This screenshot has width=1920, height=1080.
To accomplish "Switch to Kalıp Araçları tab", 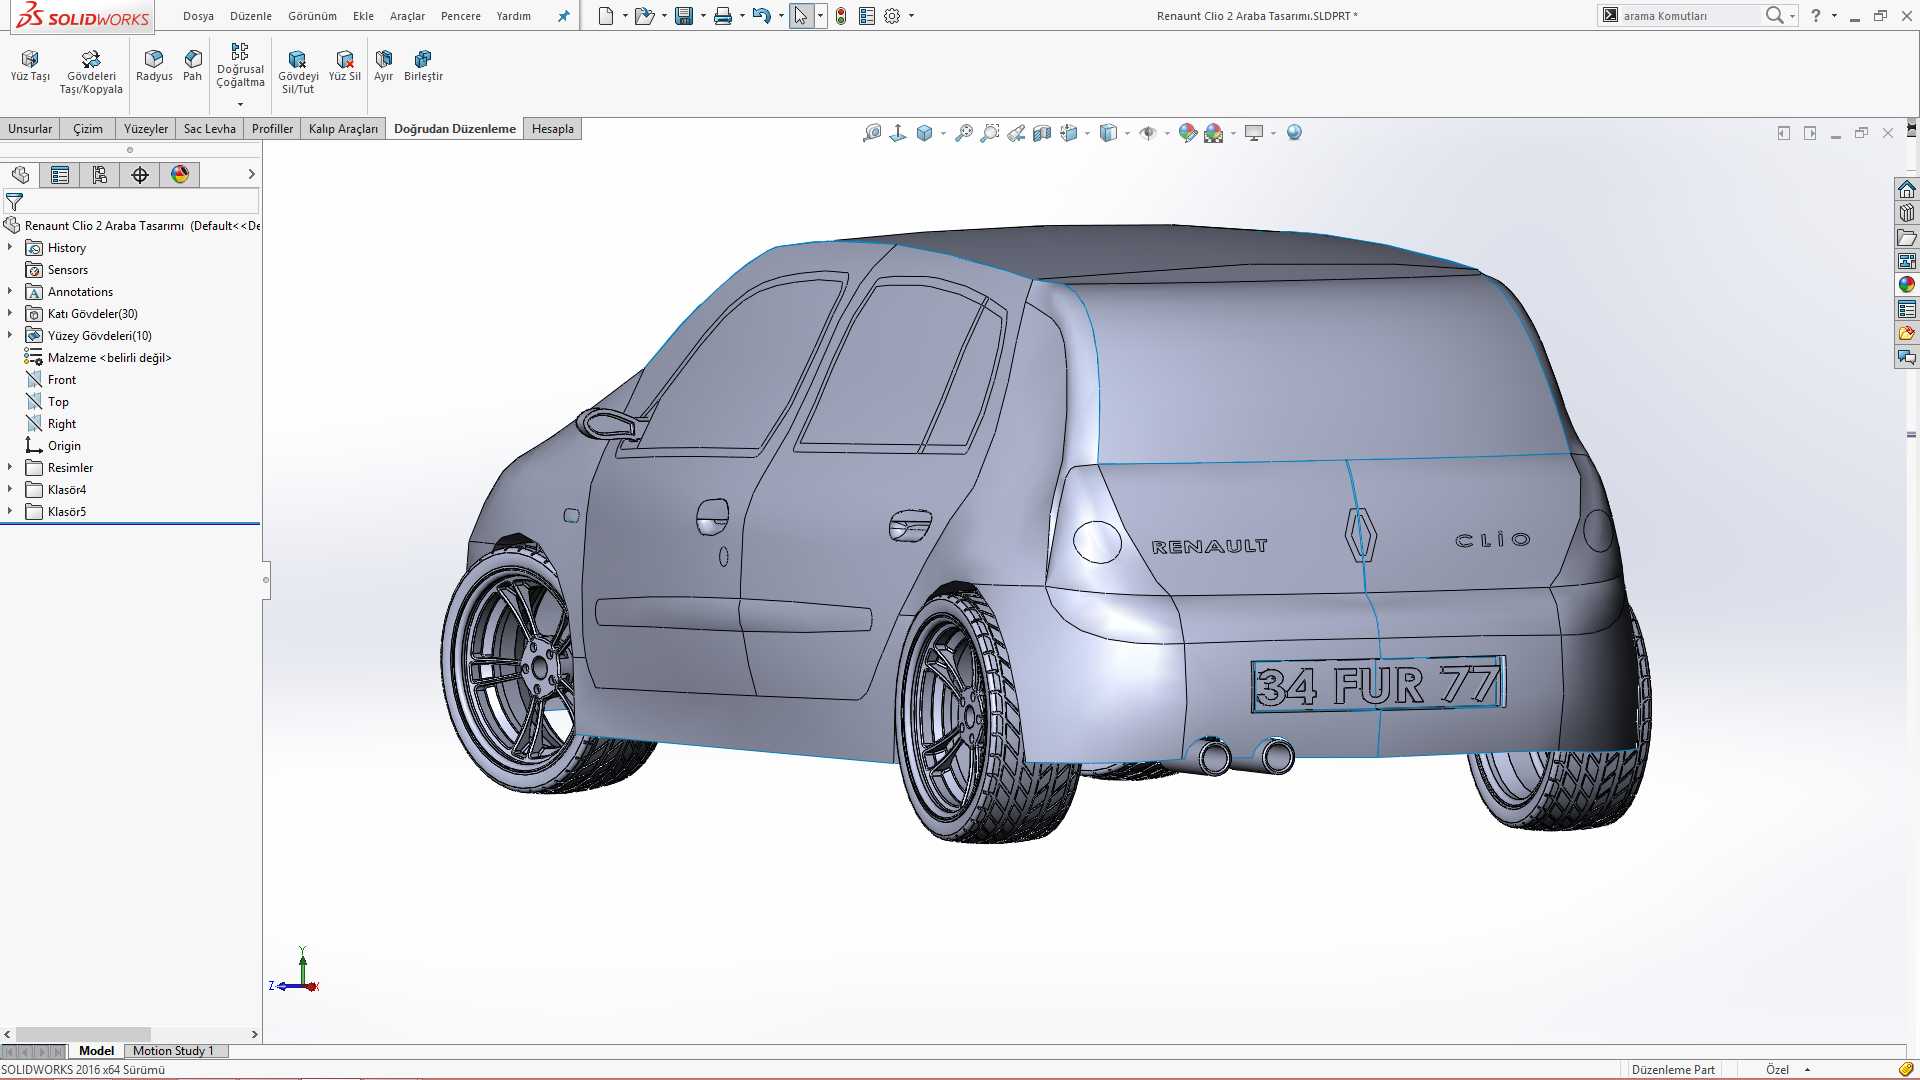I will click(x=343, y=129).
